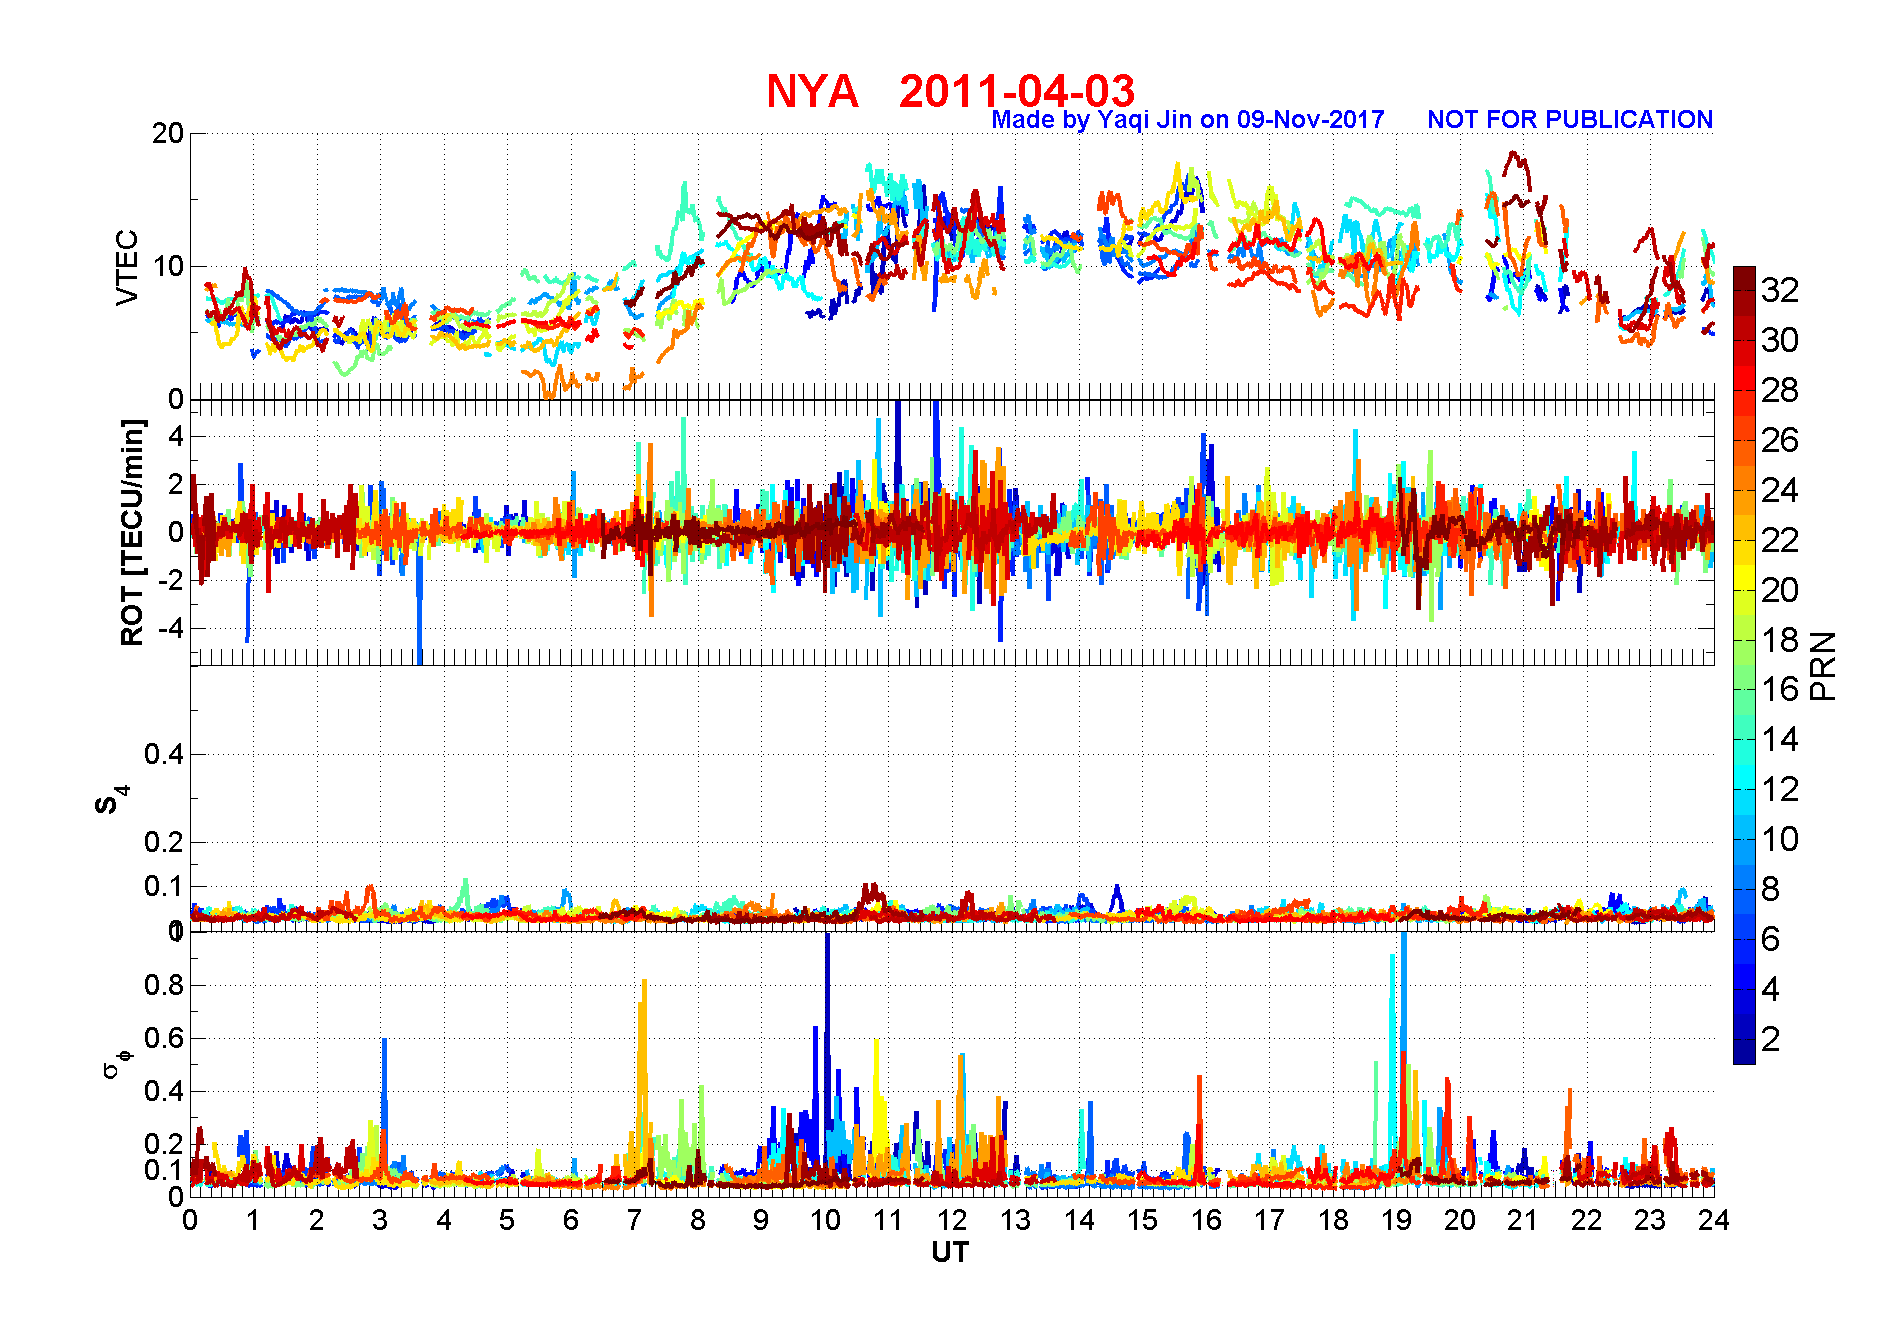The height and width of the screenshot is (1330, 1904).
Task: Click the dark blue bottom end of the PRN colorbar
Action: [x=1744, y=1052]
